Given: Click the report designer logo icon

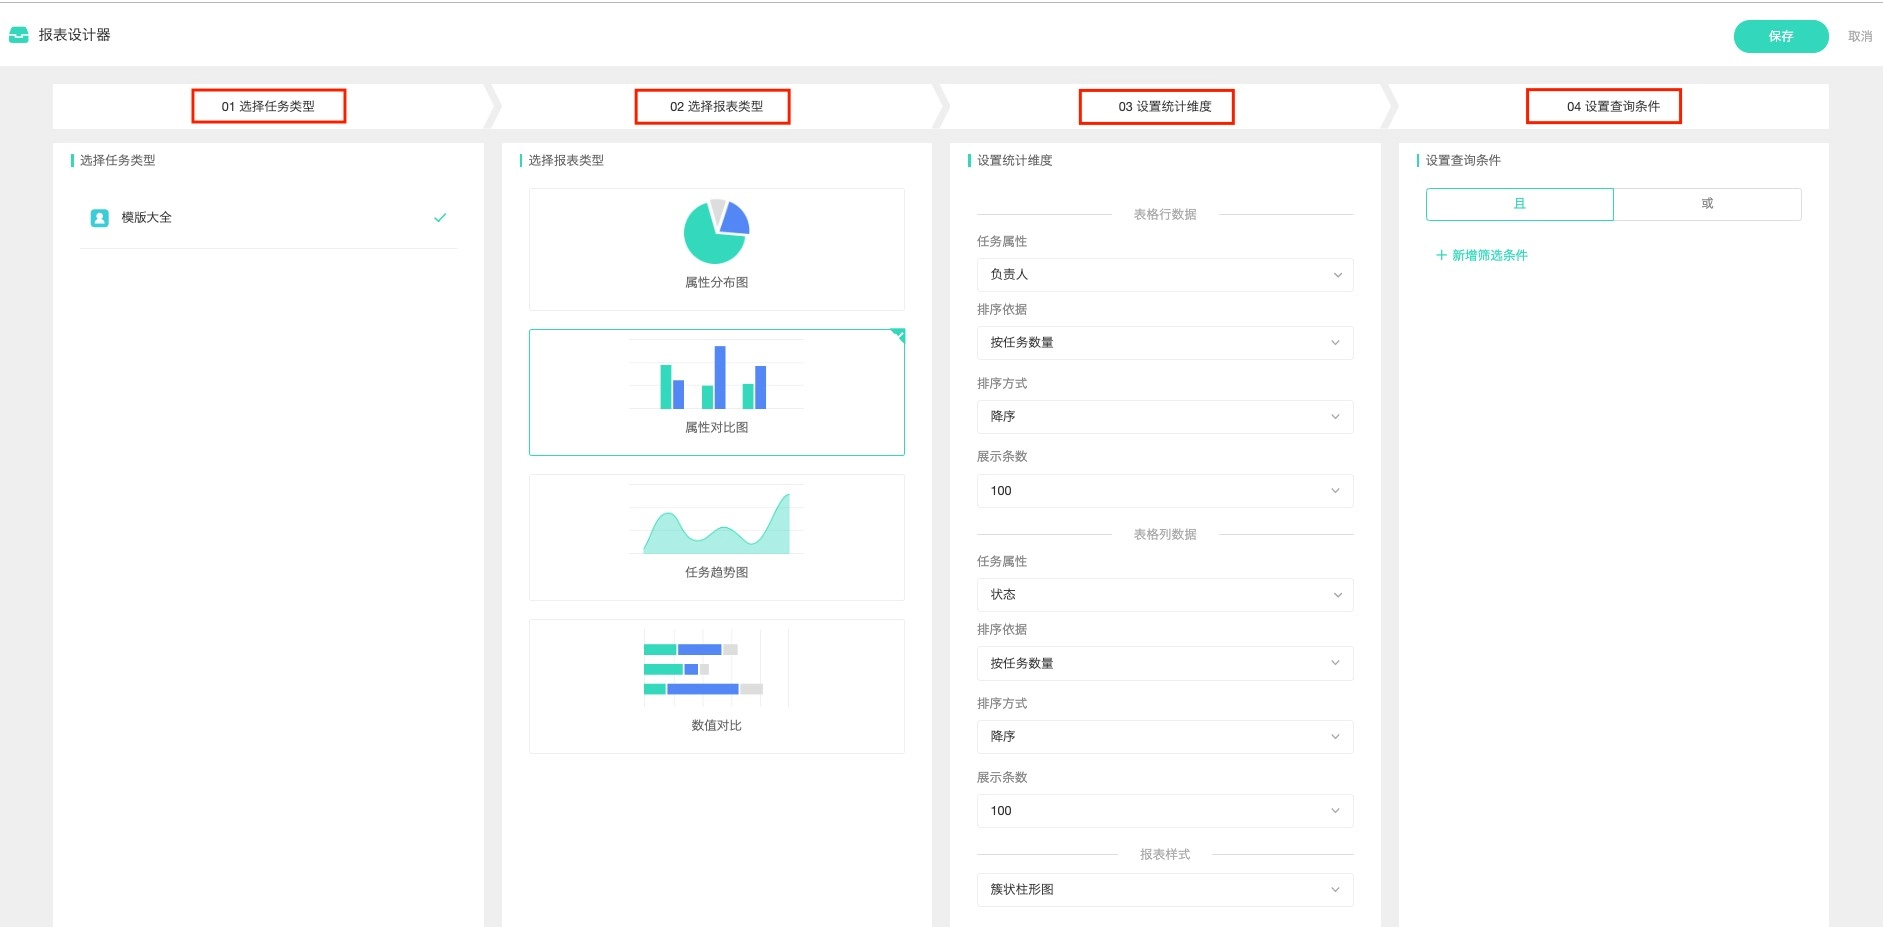Looking at the screenshot, I should pyautogui.click(x=19, y=35).
